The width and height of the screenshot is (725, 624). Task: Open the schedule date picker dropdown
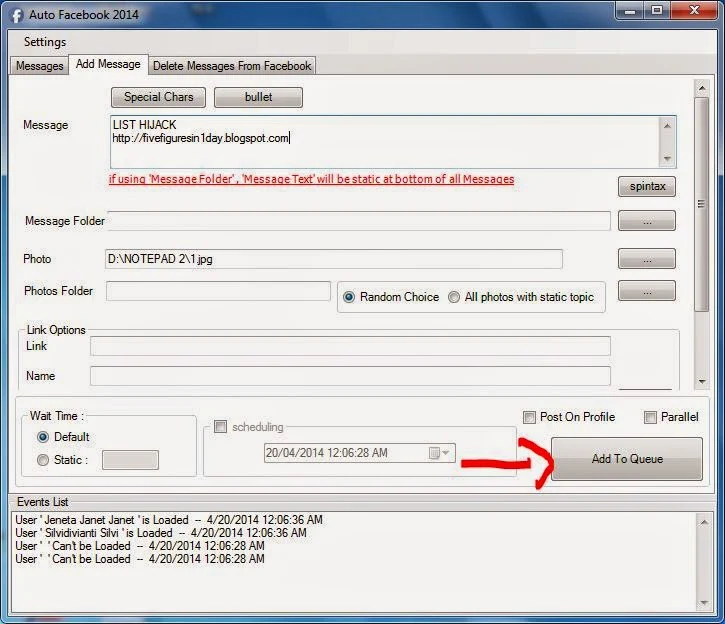click(x=439, y=453)
